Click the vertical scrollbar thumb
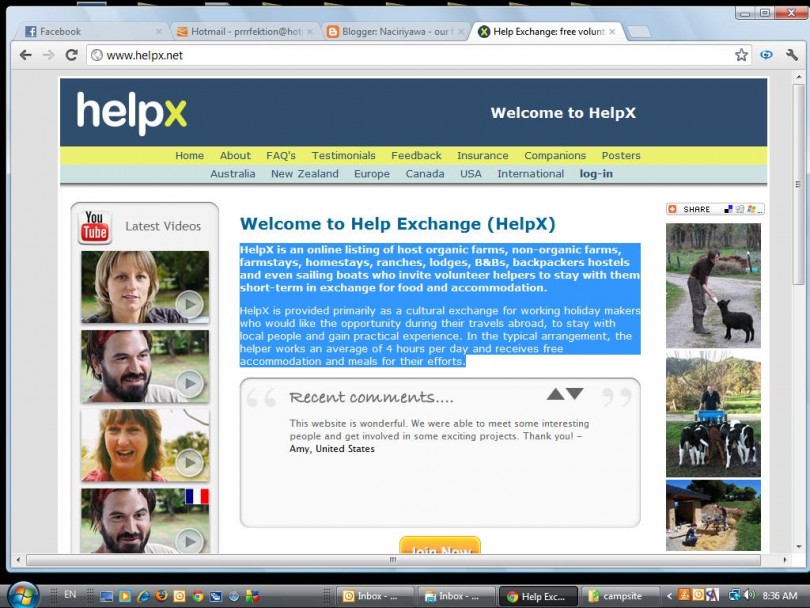This screenshot has width=810, height=608. pyautogui.click(x=799, y=184)
